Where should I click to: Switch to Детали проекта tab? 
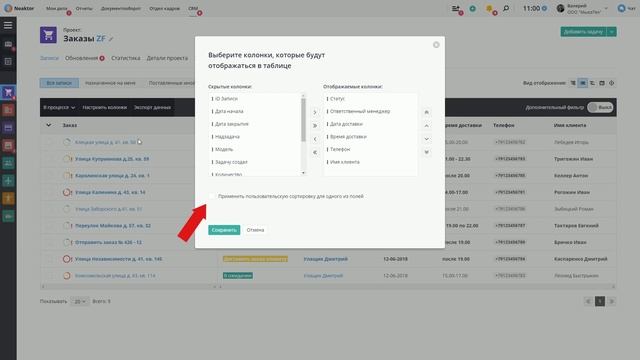pos(167,58)
